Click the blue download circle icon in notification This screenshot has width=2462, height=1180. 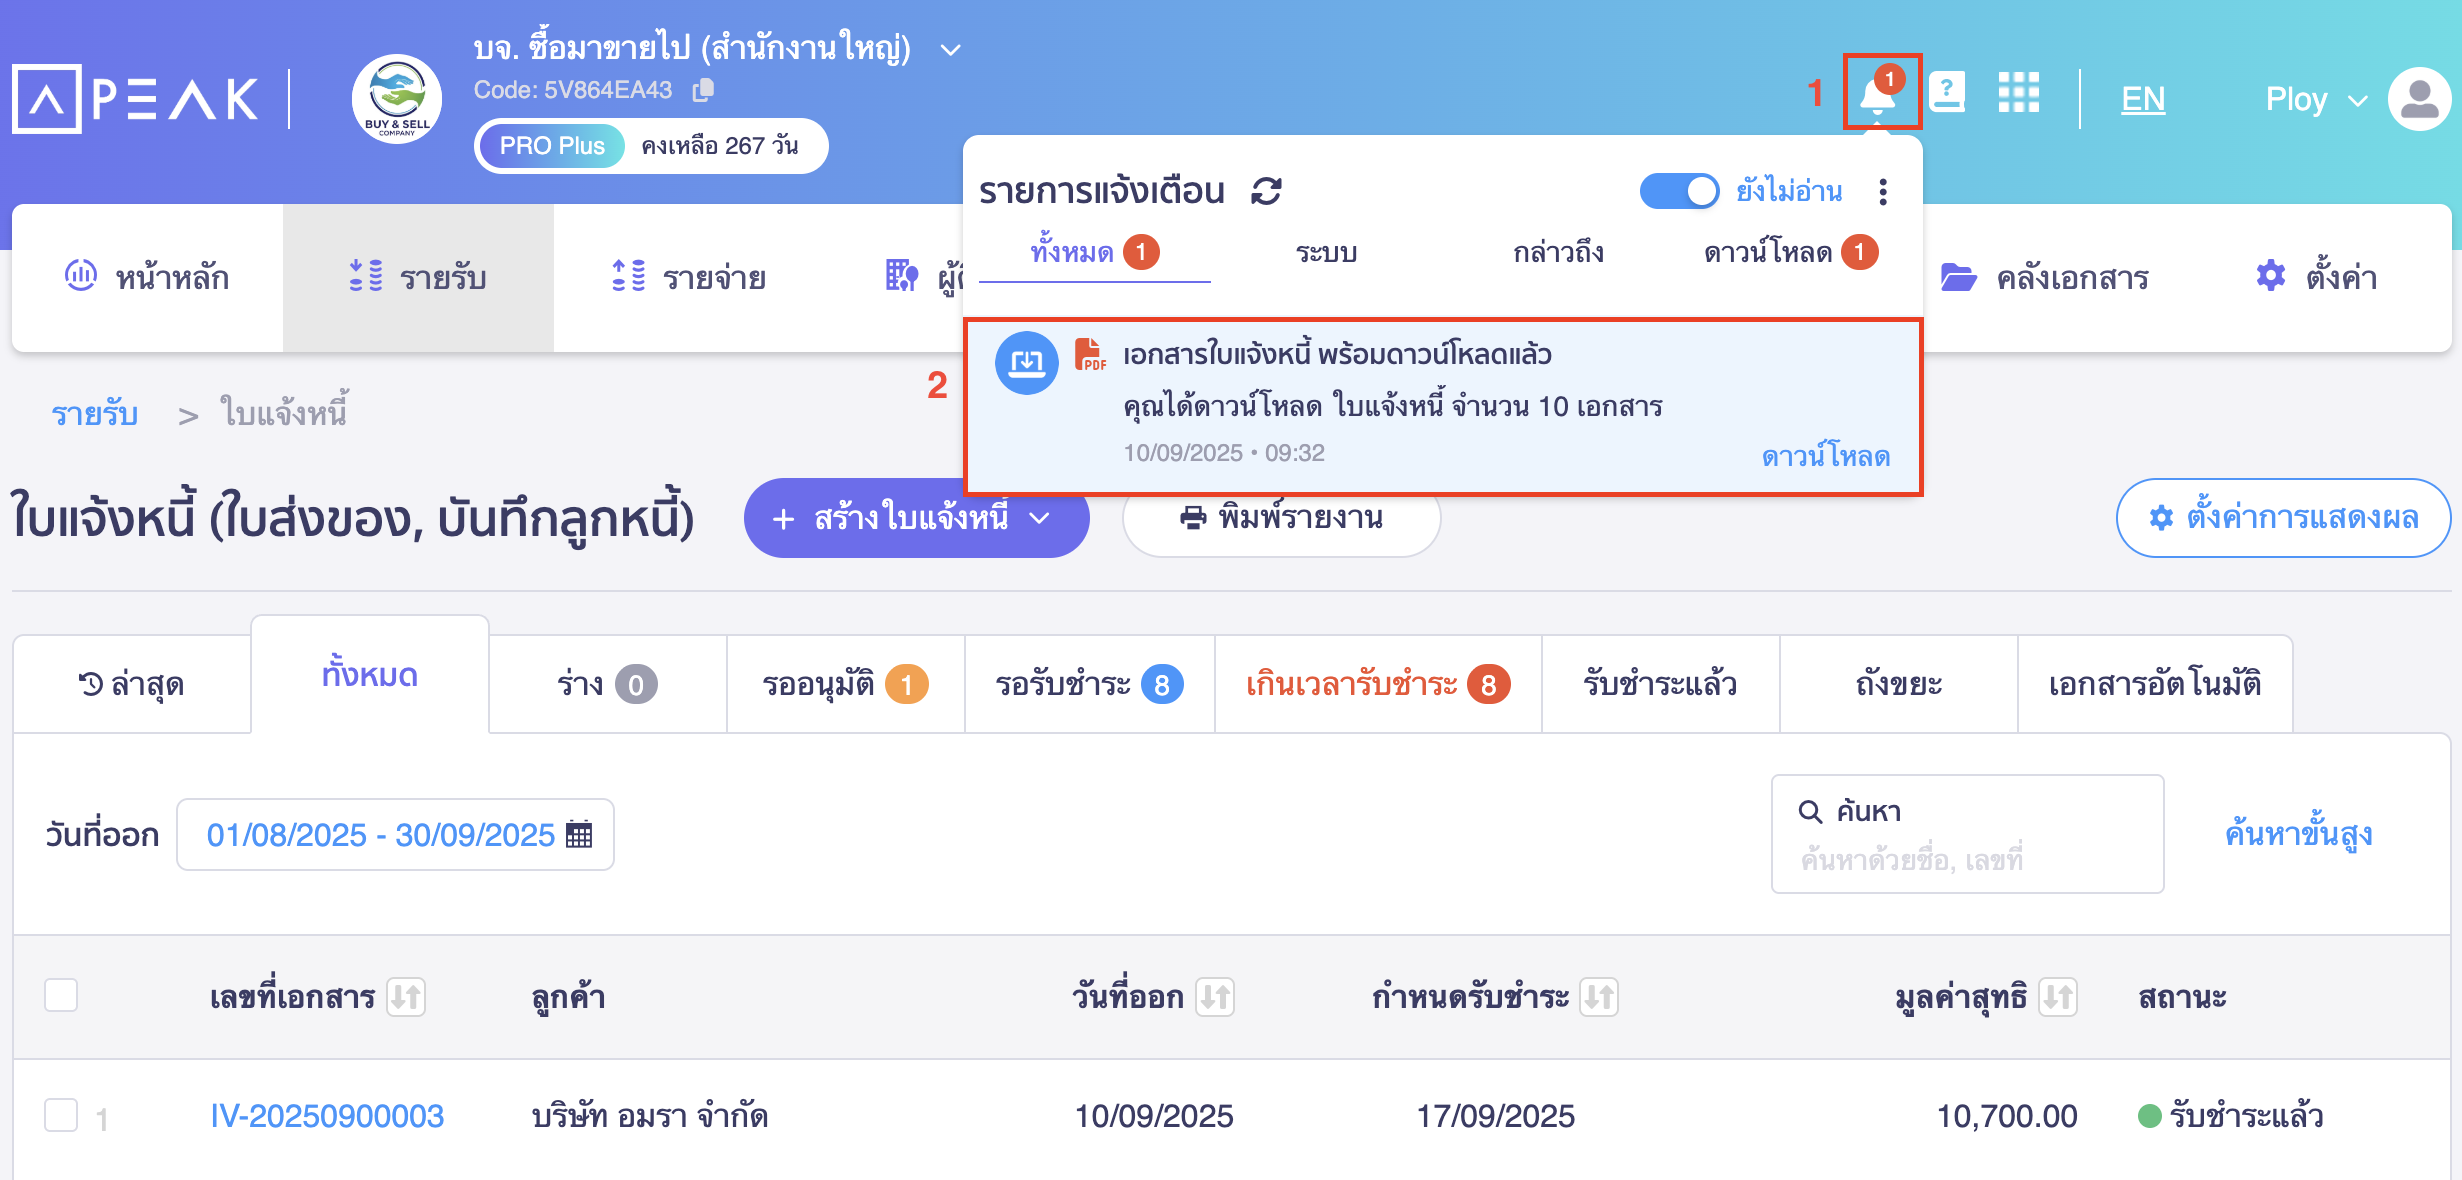pos(1026,363)
